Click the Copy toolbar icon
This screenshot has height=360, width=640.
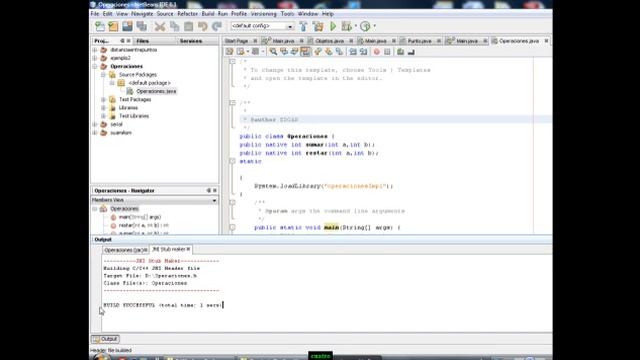tap(174, 27)
